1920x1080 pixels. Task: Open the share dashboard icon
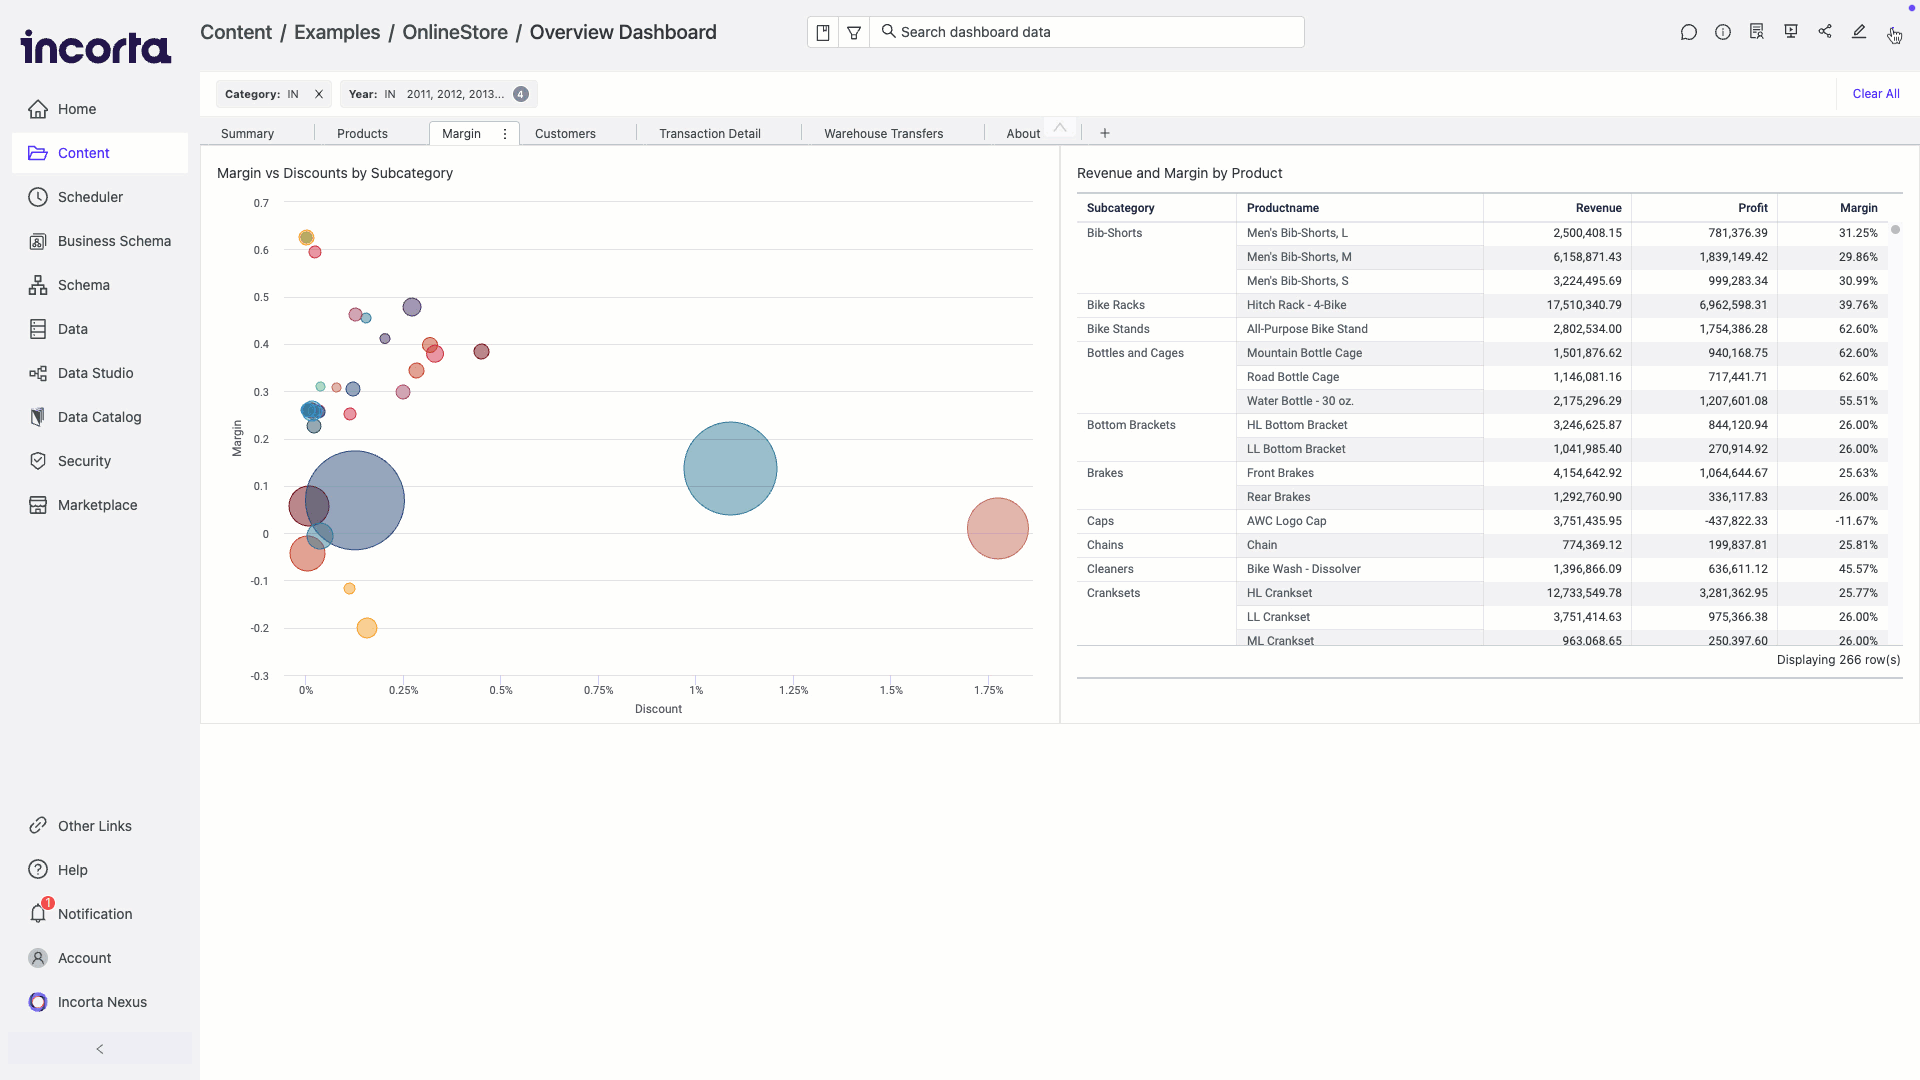pos(1825,32)
